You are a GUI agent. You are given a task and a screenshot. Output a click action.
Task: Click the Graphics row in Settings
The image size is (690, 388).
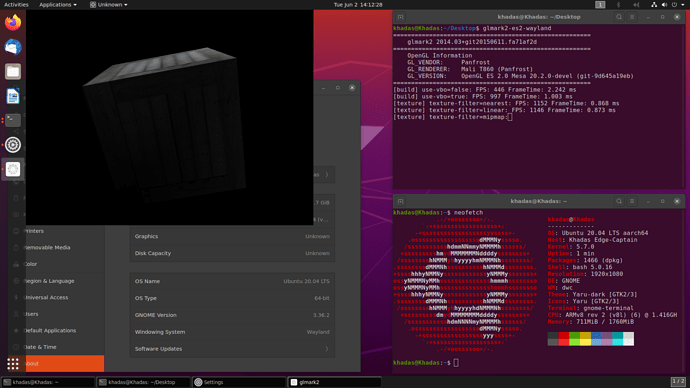[232, 237]
